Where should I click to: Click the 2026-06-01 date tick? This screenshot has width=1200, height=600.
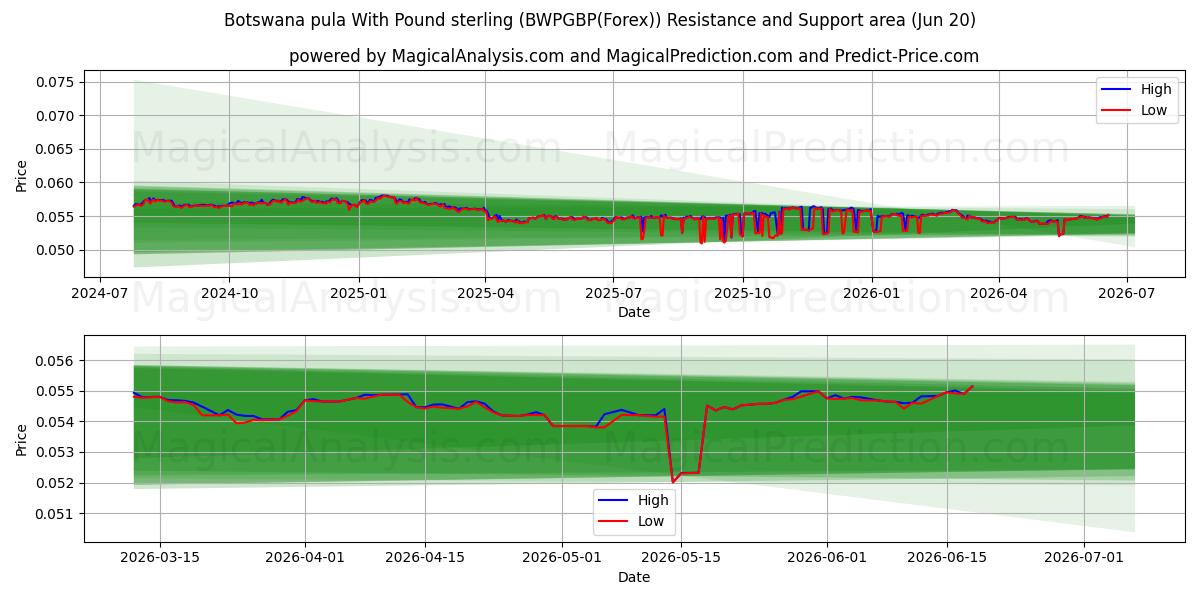827,559
